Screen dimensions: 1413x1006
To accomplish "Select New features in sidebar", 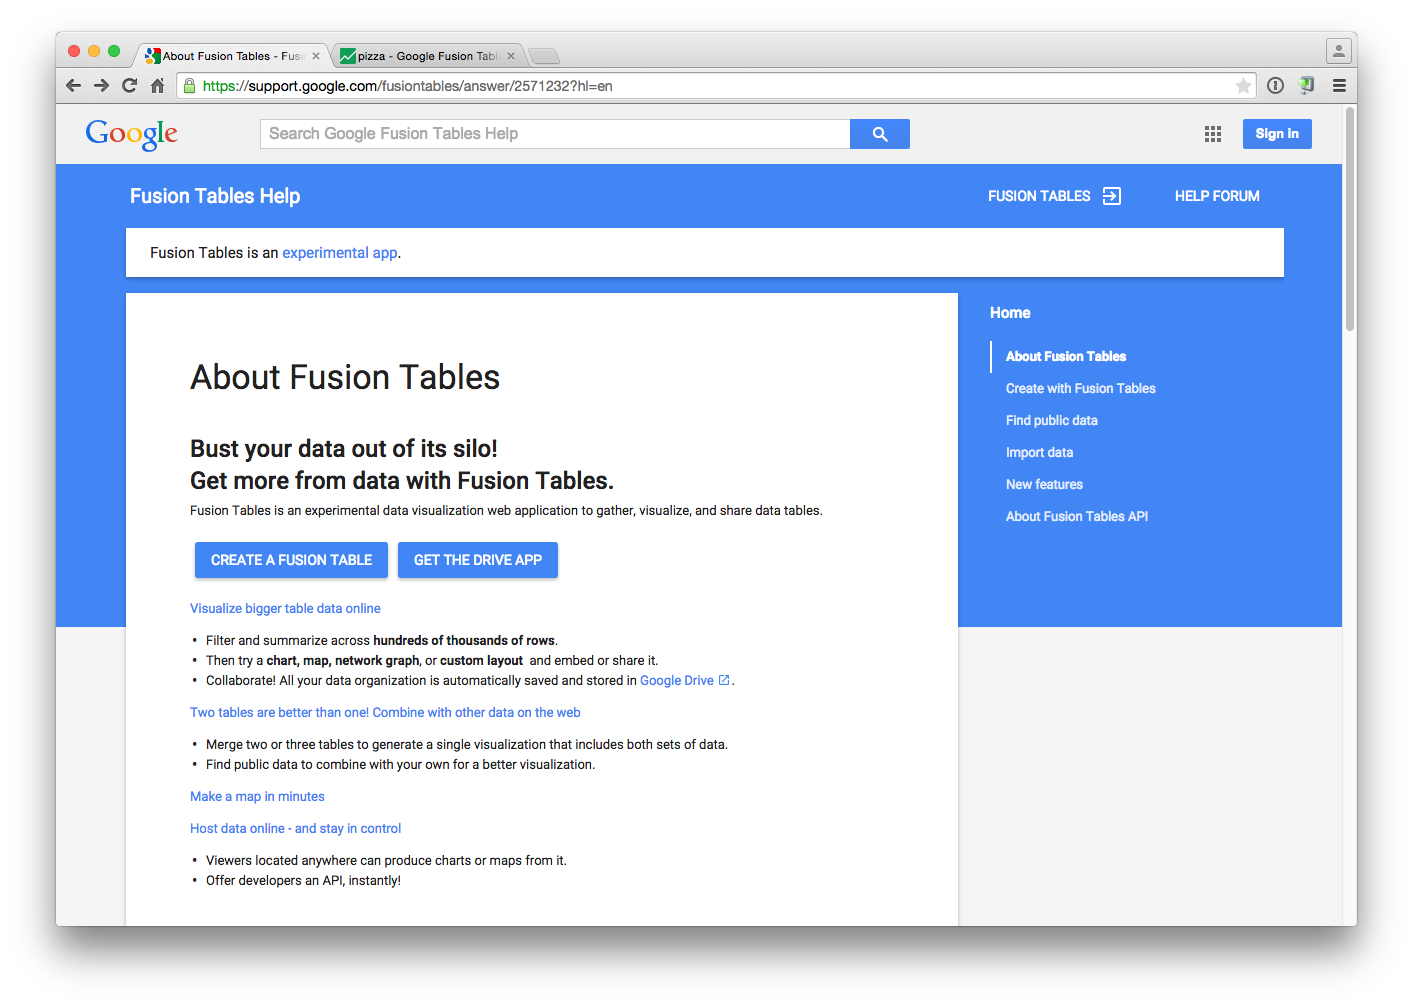I will [x=1044, y=484].
